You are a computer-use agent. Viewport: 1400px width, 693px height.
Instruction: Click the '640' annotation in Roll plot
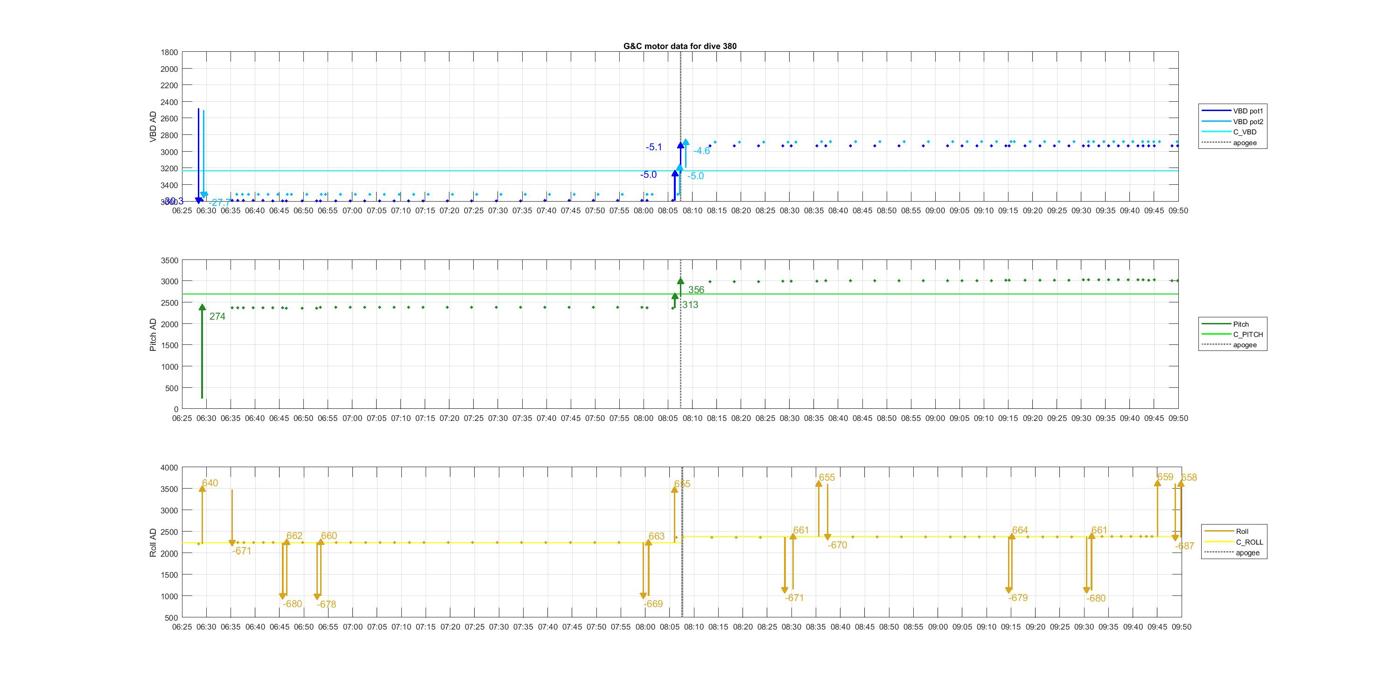pos(210,483)
